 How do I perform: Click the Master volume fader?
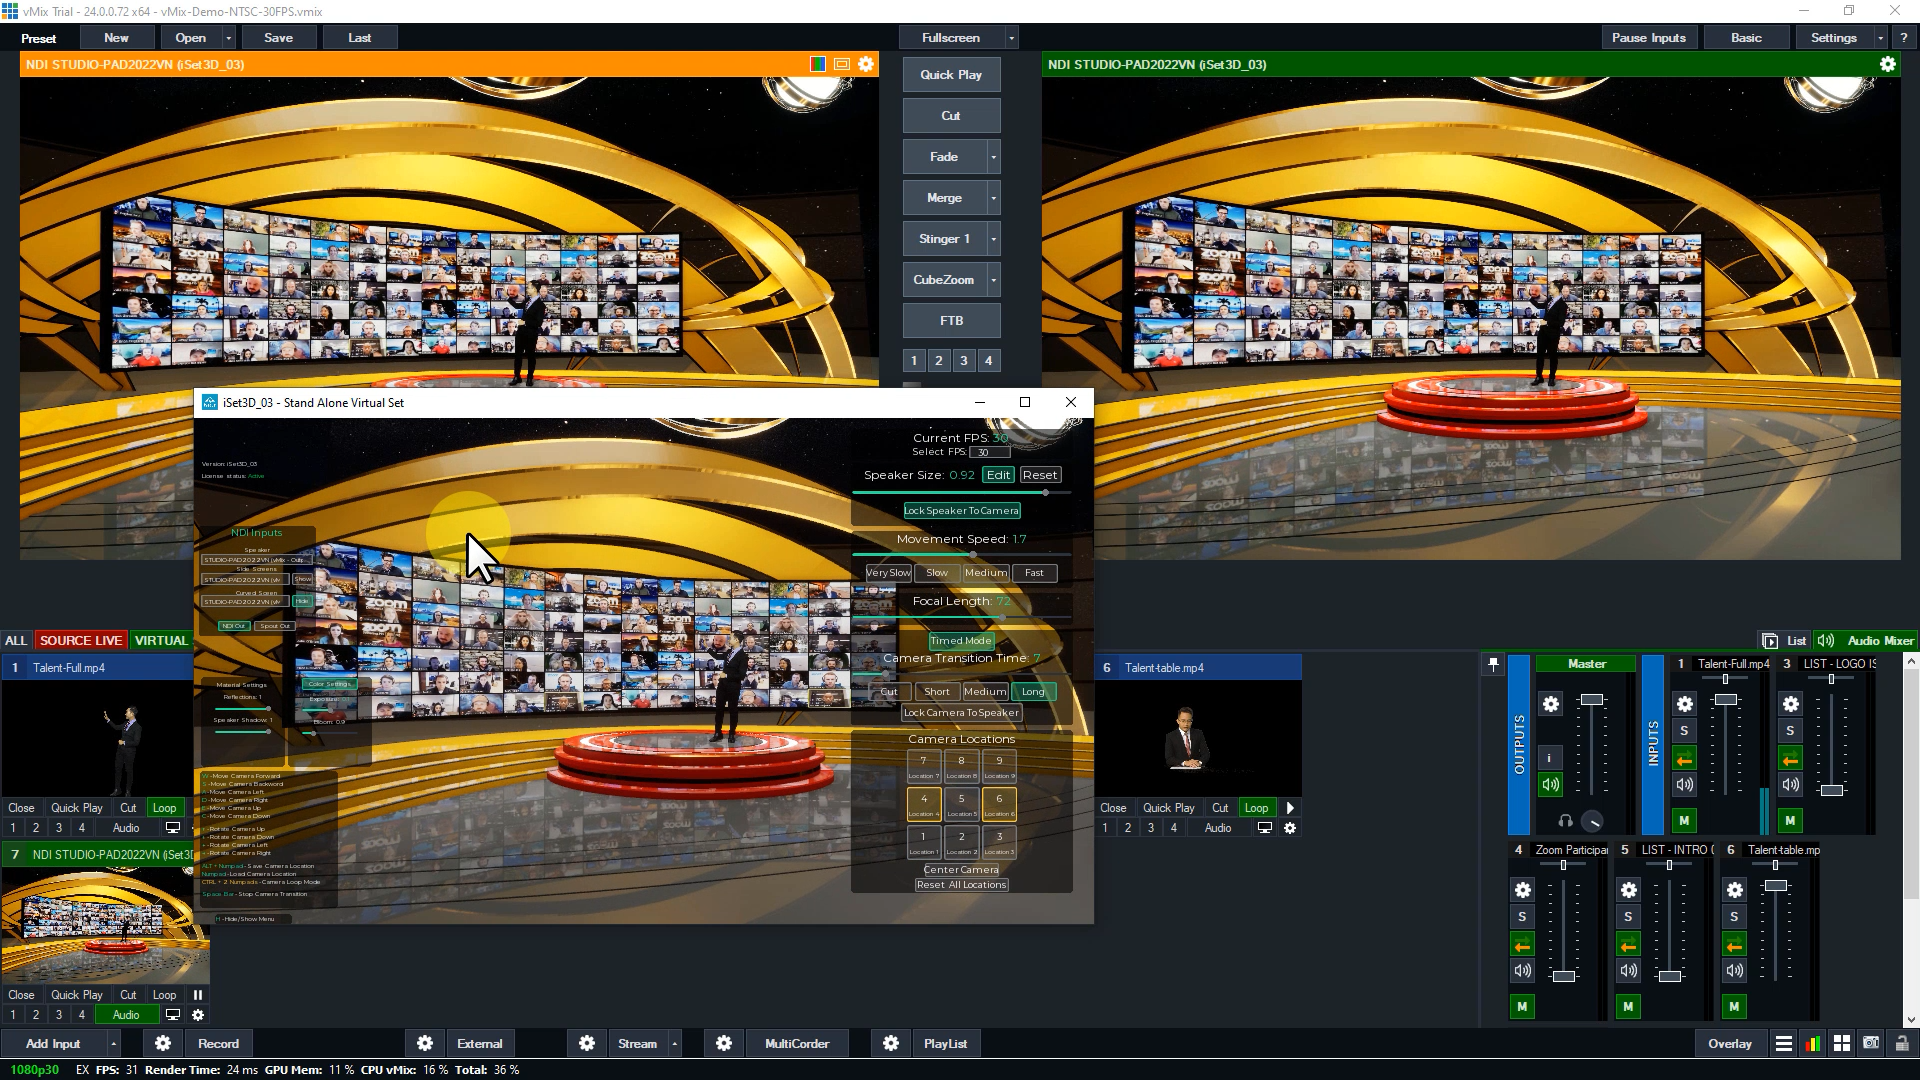click(1591, 699)
